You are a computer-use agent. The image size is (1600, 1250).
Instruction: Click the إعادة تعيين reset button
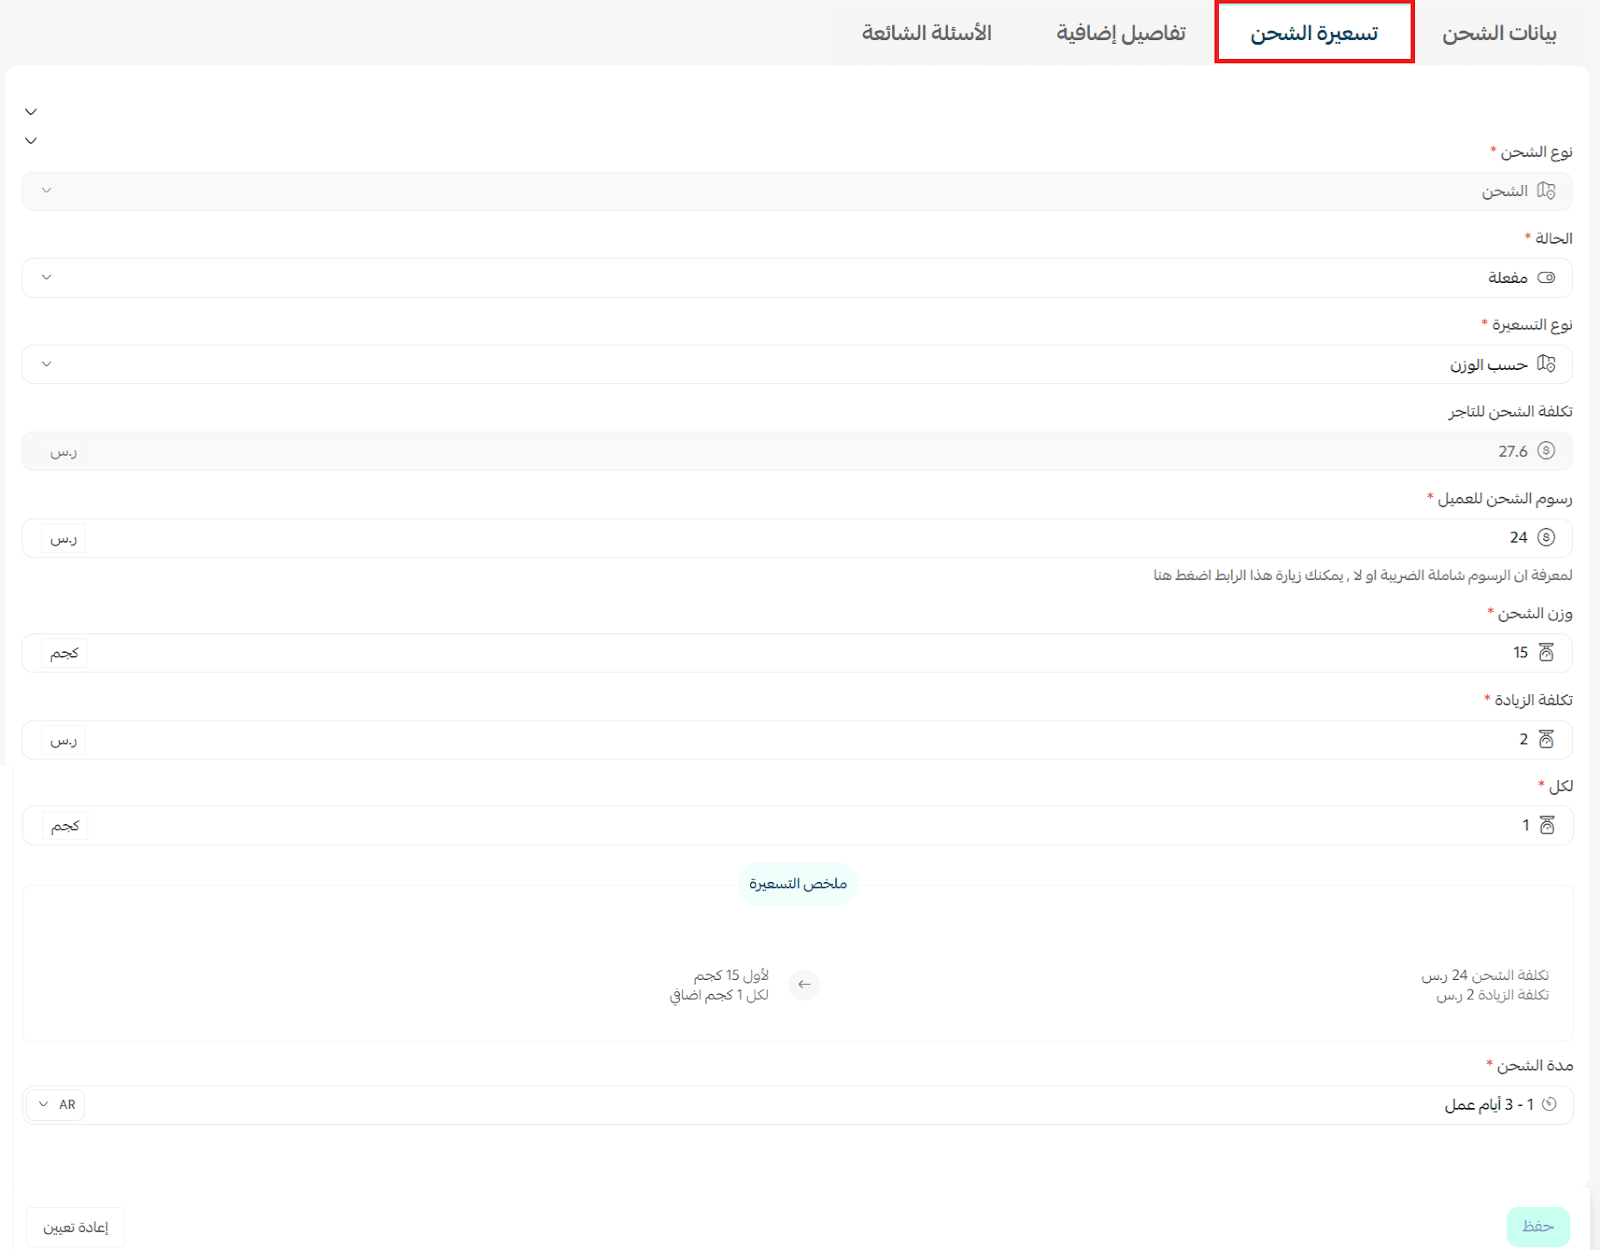[x=76, y=1227]
